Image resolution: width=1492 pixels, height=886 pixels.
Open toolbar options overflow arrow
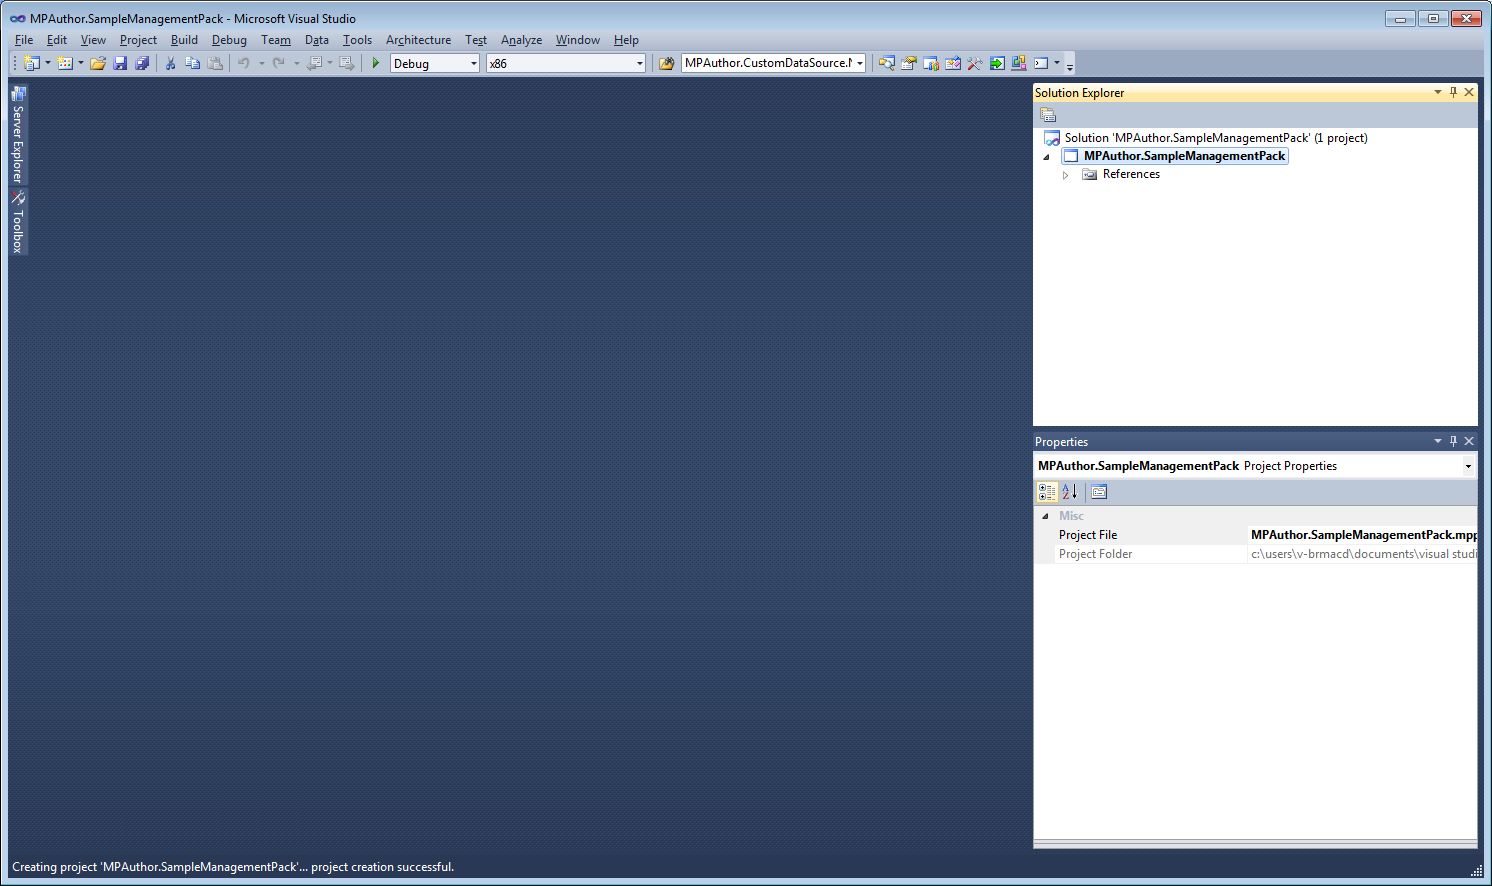click(x=1070, y=66)
